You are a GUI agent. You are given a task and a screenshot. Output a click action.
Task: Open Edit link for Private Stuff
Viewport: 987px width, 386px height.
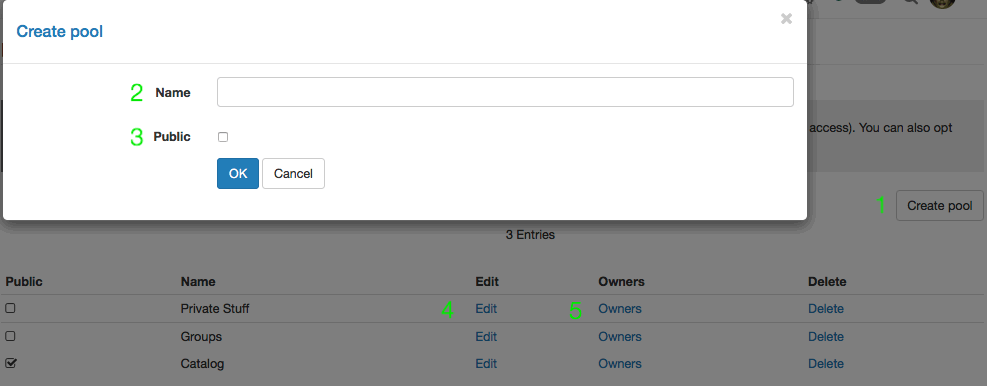(x=486, y=309)
